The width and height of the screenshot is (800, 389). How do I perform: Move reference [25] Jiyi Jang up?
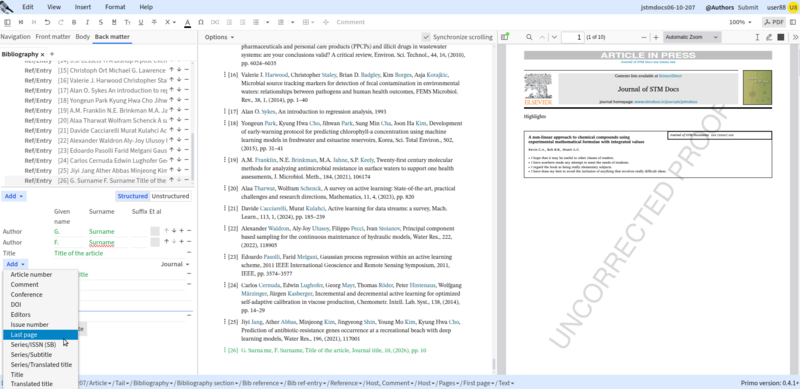[x=171, y=171]
